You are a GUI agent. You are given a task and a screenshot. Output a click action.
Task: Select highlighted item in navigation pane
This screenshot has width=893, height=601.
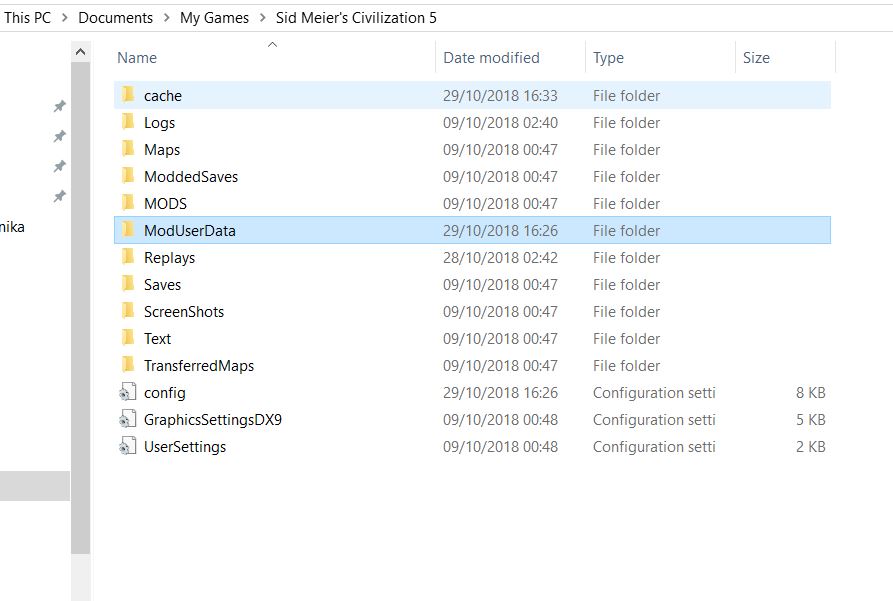pos(35,486)
